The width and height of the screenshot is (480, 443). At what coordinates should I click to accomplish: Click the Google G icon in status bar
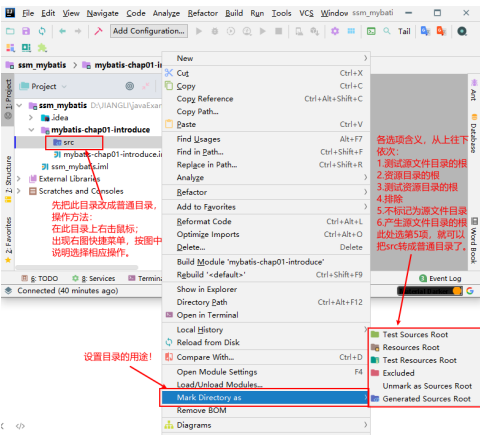click(470, 291)
